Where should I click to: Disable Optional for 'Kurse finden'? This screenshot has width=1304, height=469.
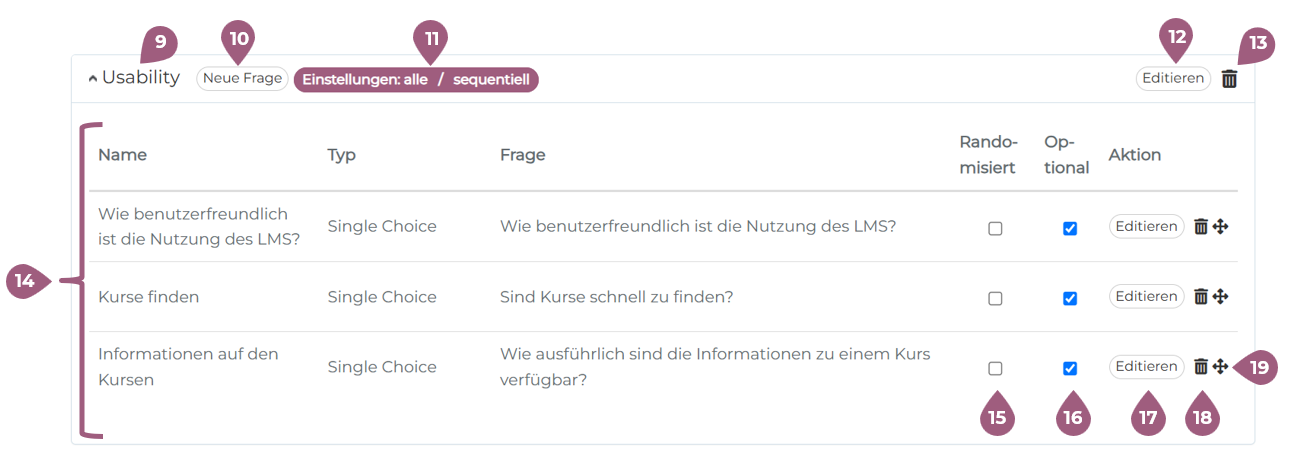point(1070,298)
